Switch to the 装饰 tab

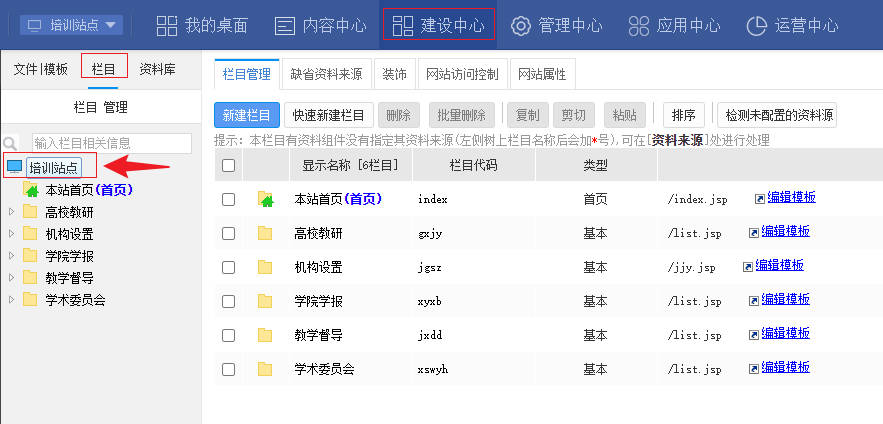point(394,74)
